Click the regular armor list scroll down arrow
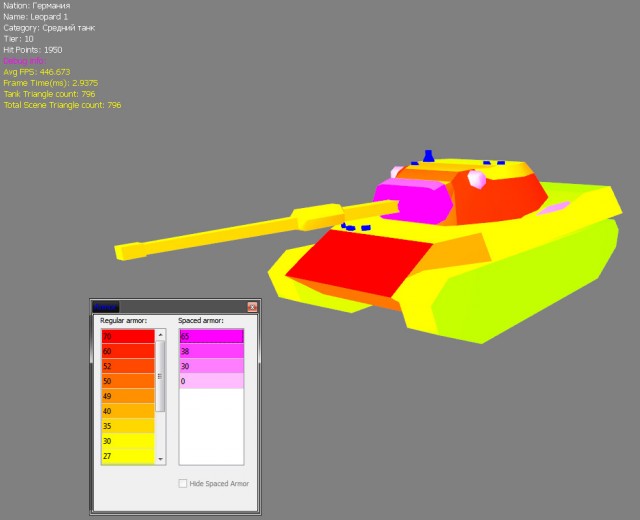The height and width of the screenshot is (520, 640). tap(160, 459)
